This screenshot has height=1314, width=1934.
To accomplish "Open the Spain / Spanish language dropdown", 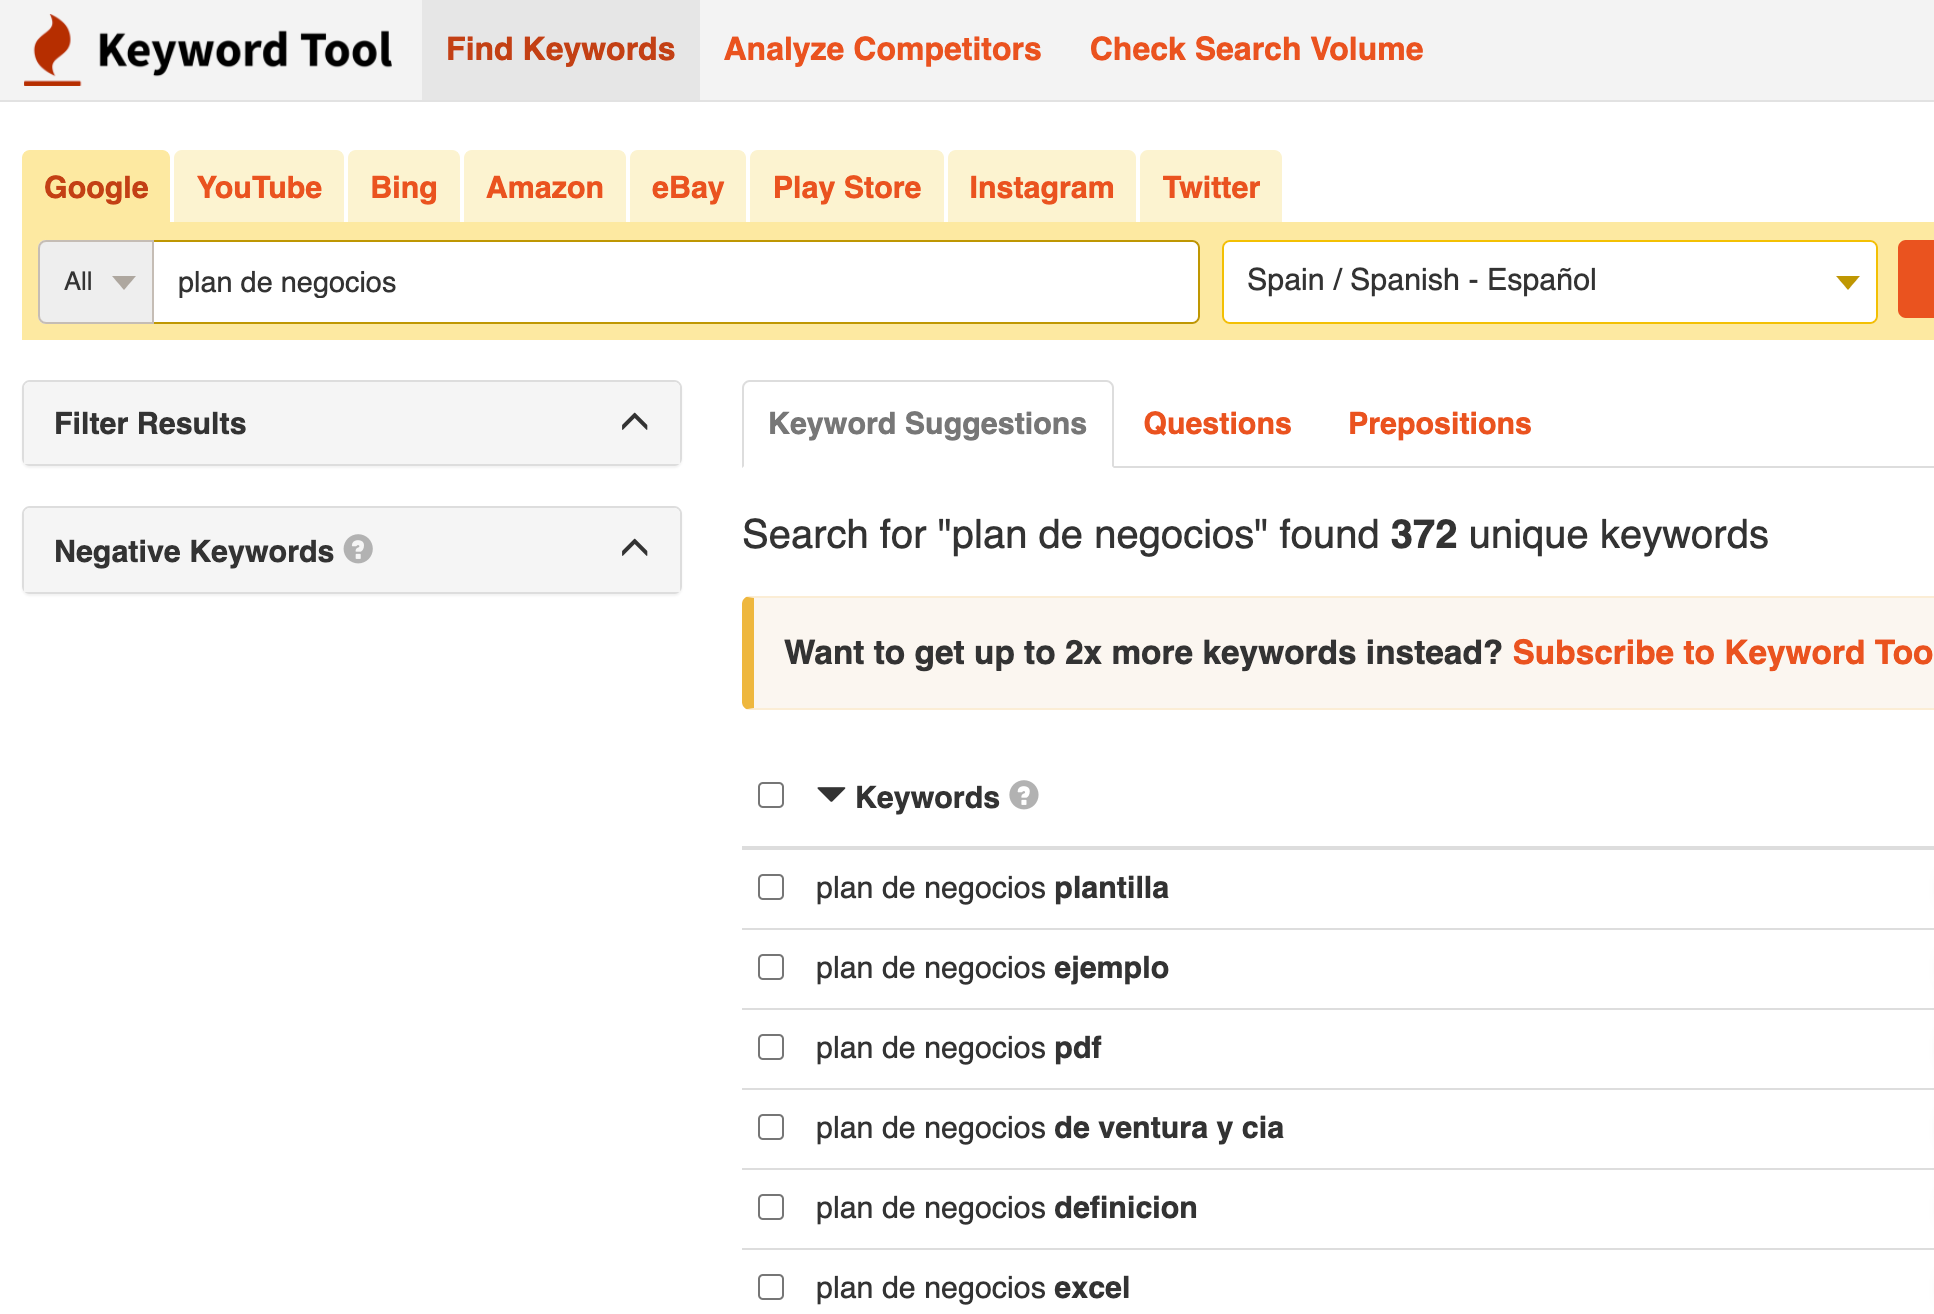I will pyautogui.click(x=1549, y=282).
